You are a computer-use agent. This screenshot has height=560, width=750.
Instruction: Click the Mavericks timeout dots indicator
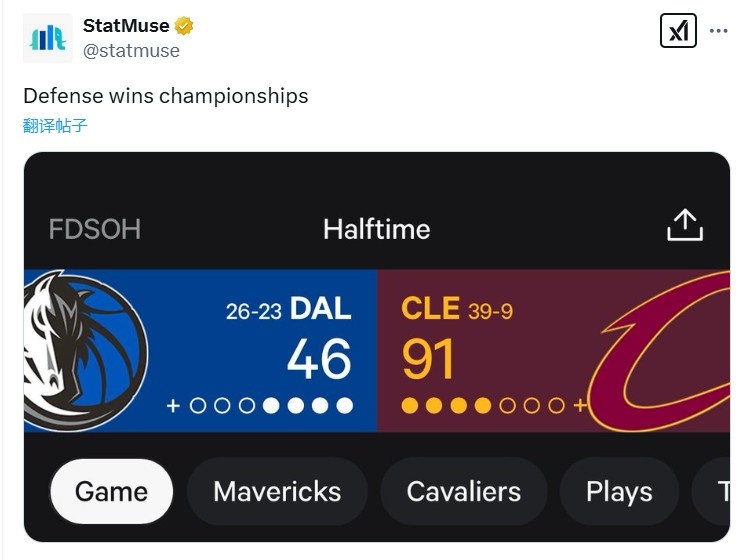pos(270,406)
